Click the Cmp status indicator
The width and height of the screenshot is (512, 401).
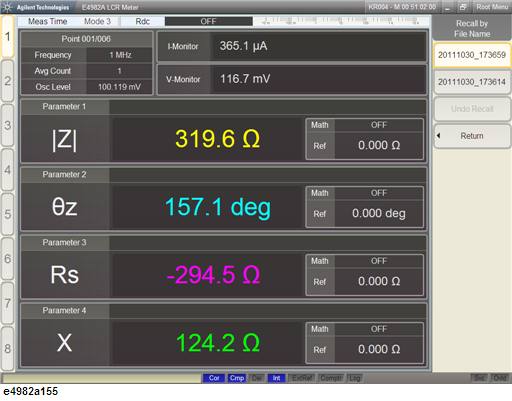pos(237,378)
